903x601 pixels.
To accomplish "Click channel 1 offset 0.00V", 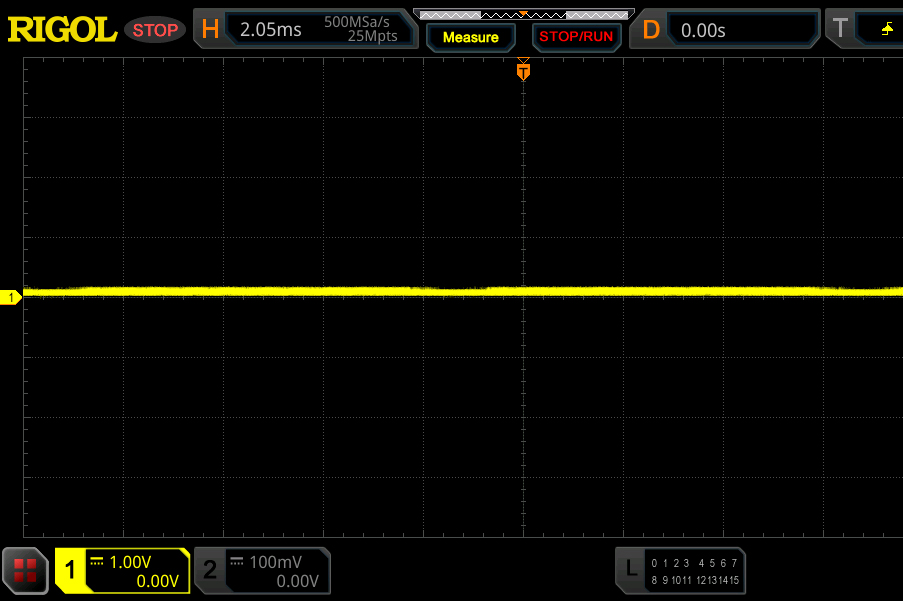I will (157, 581).
